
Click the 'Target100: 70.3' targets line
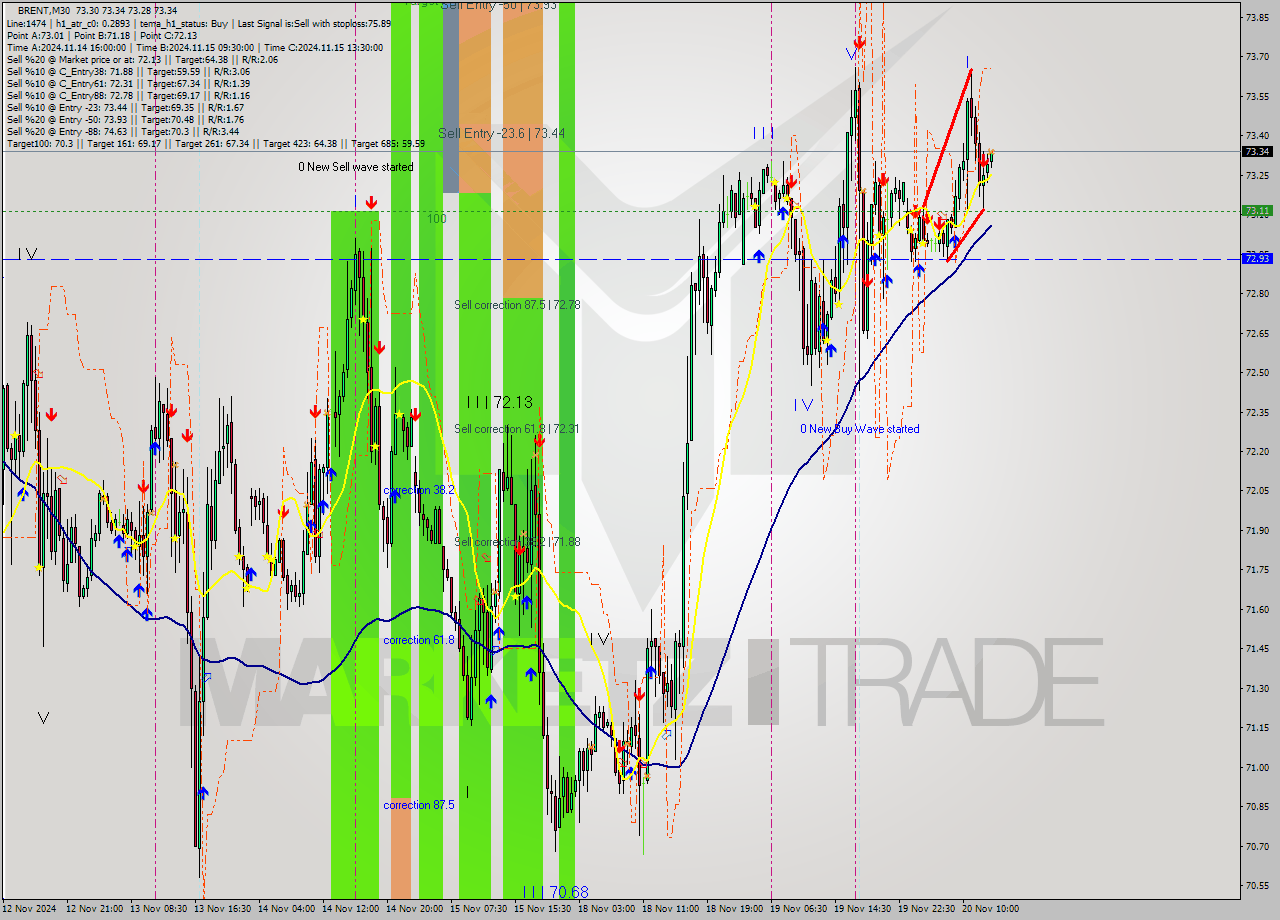coord(215,143)
